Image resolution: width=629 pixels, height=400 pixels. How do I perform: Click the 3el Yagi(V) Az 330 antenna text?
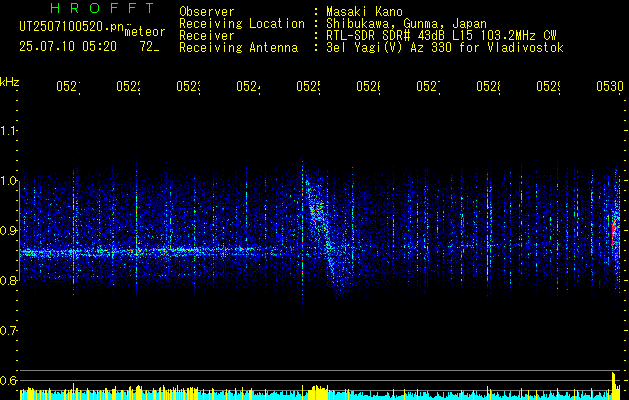click(x=445, y=48)
